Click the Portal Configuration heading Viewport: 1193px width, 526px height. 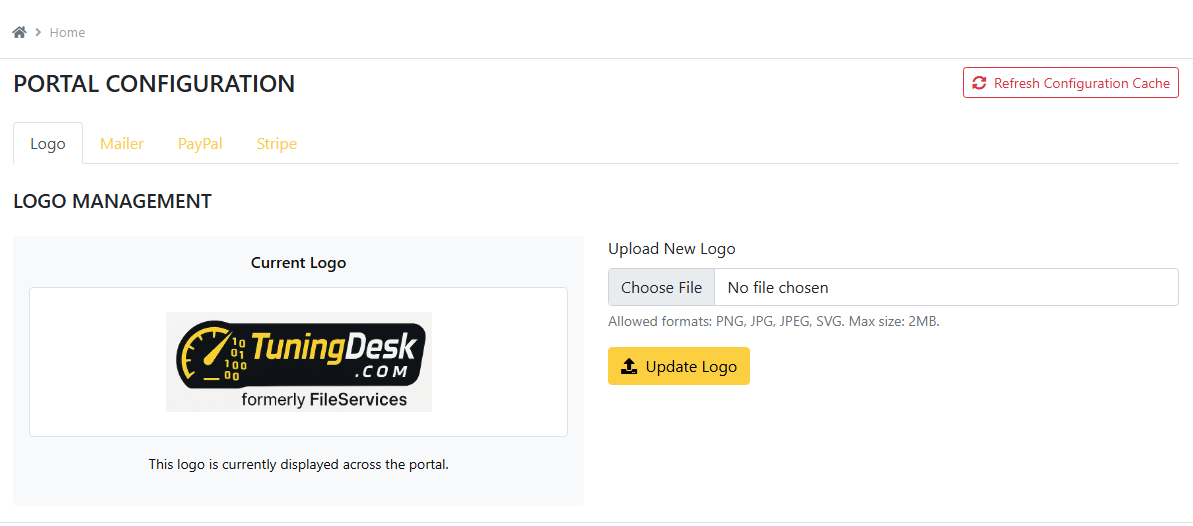[154, 84]
